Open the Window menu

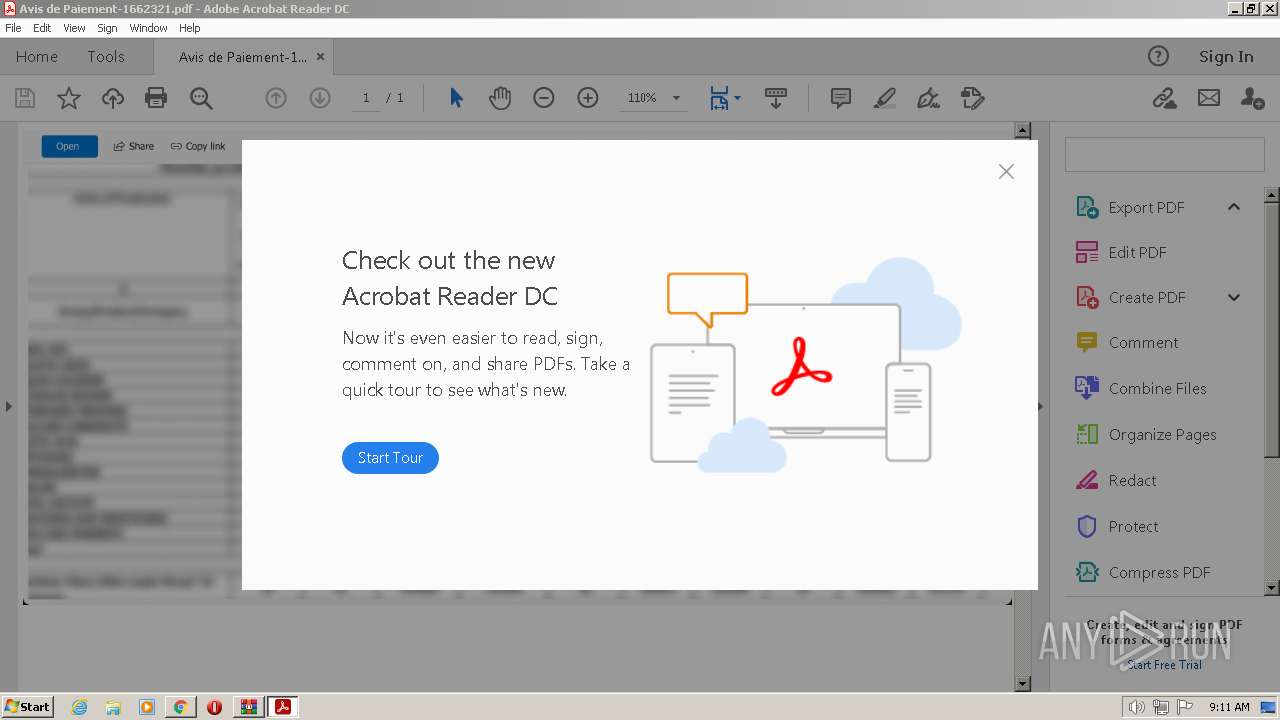tap(148, 28)
